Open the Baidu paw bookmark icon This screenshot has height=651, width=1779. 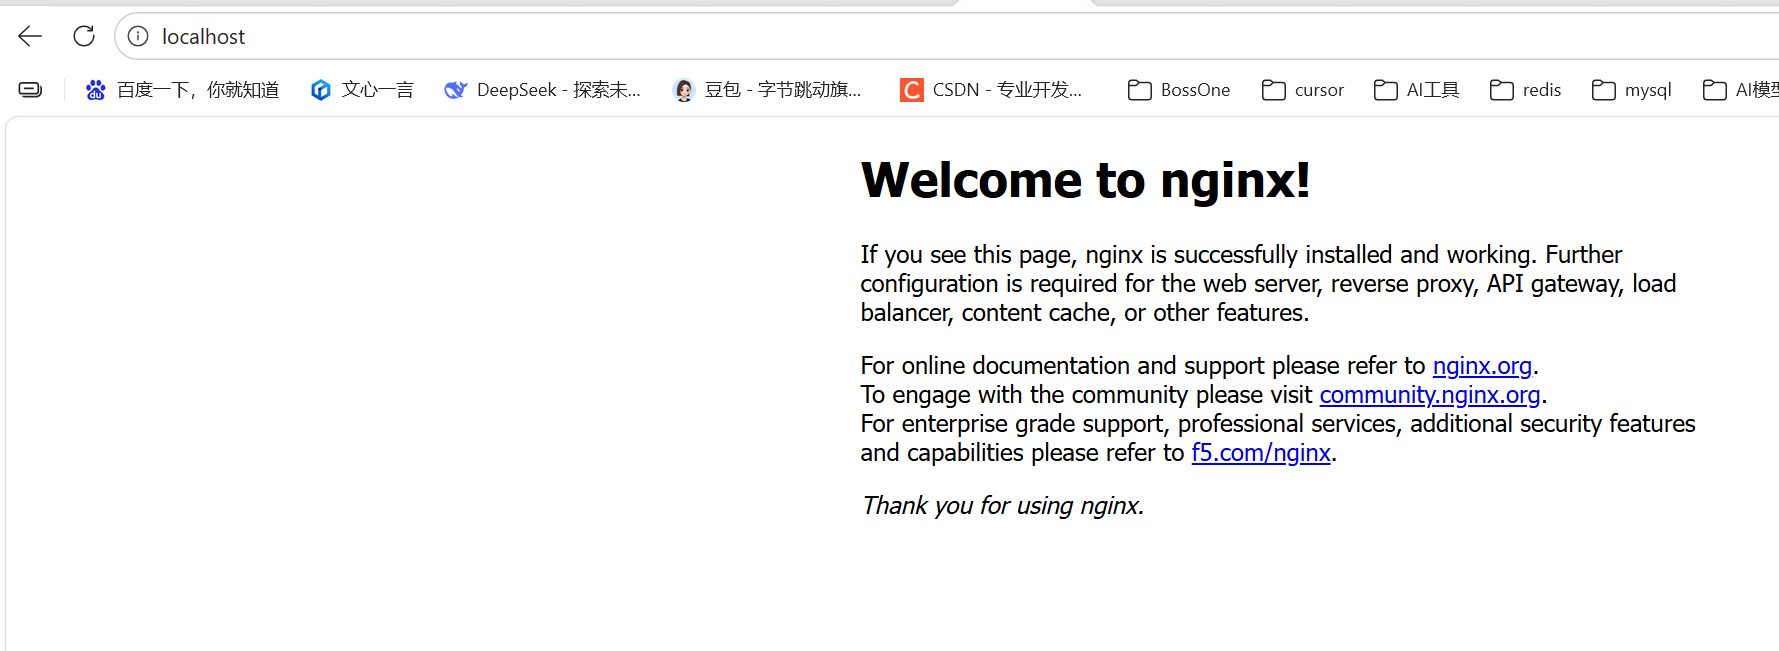click(96, 90)
